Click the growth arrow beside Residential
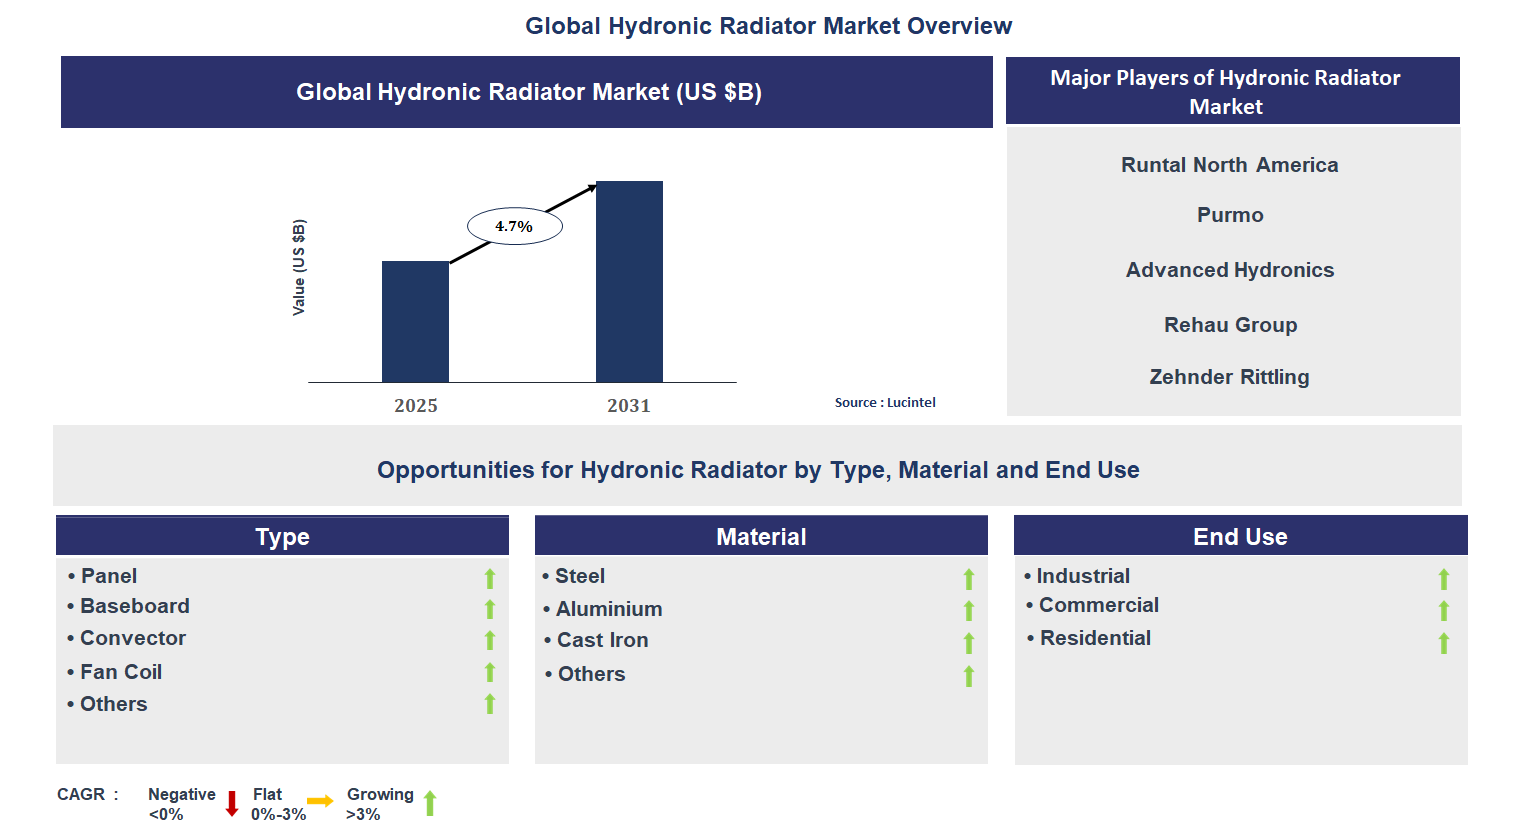Viewport: 1537px width, 832px height. coord(1443,643)
